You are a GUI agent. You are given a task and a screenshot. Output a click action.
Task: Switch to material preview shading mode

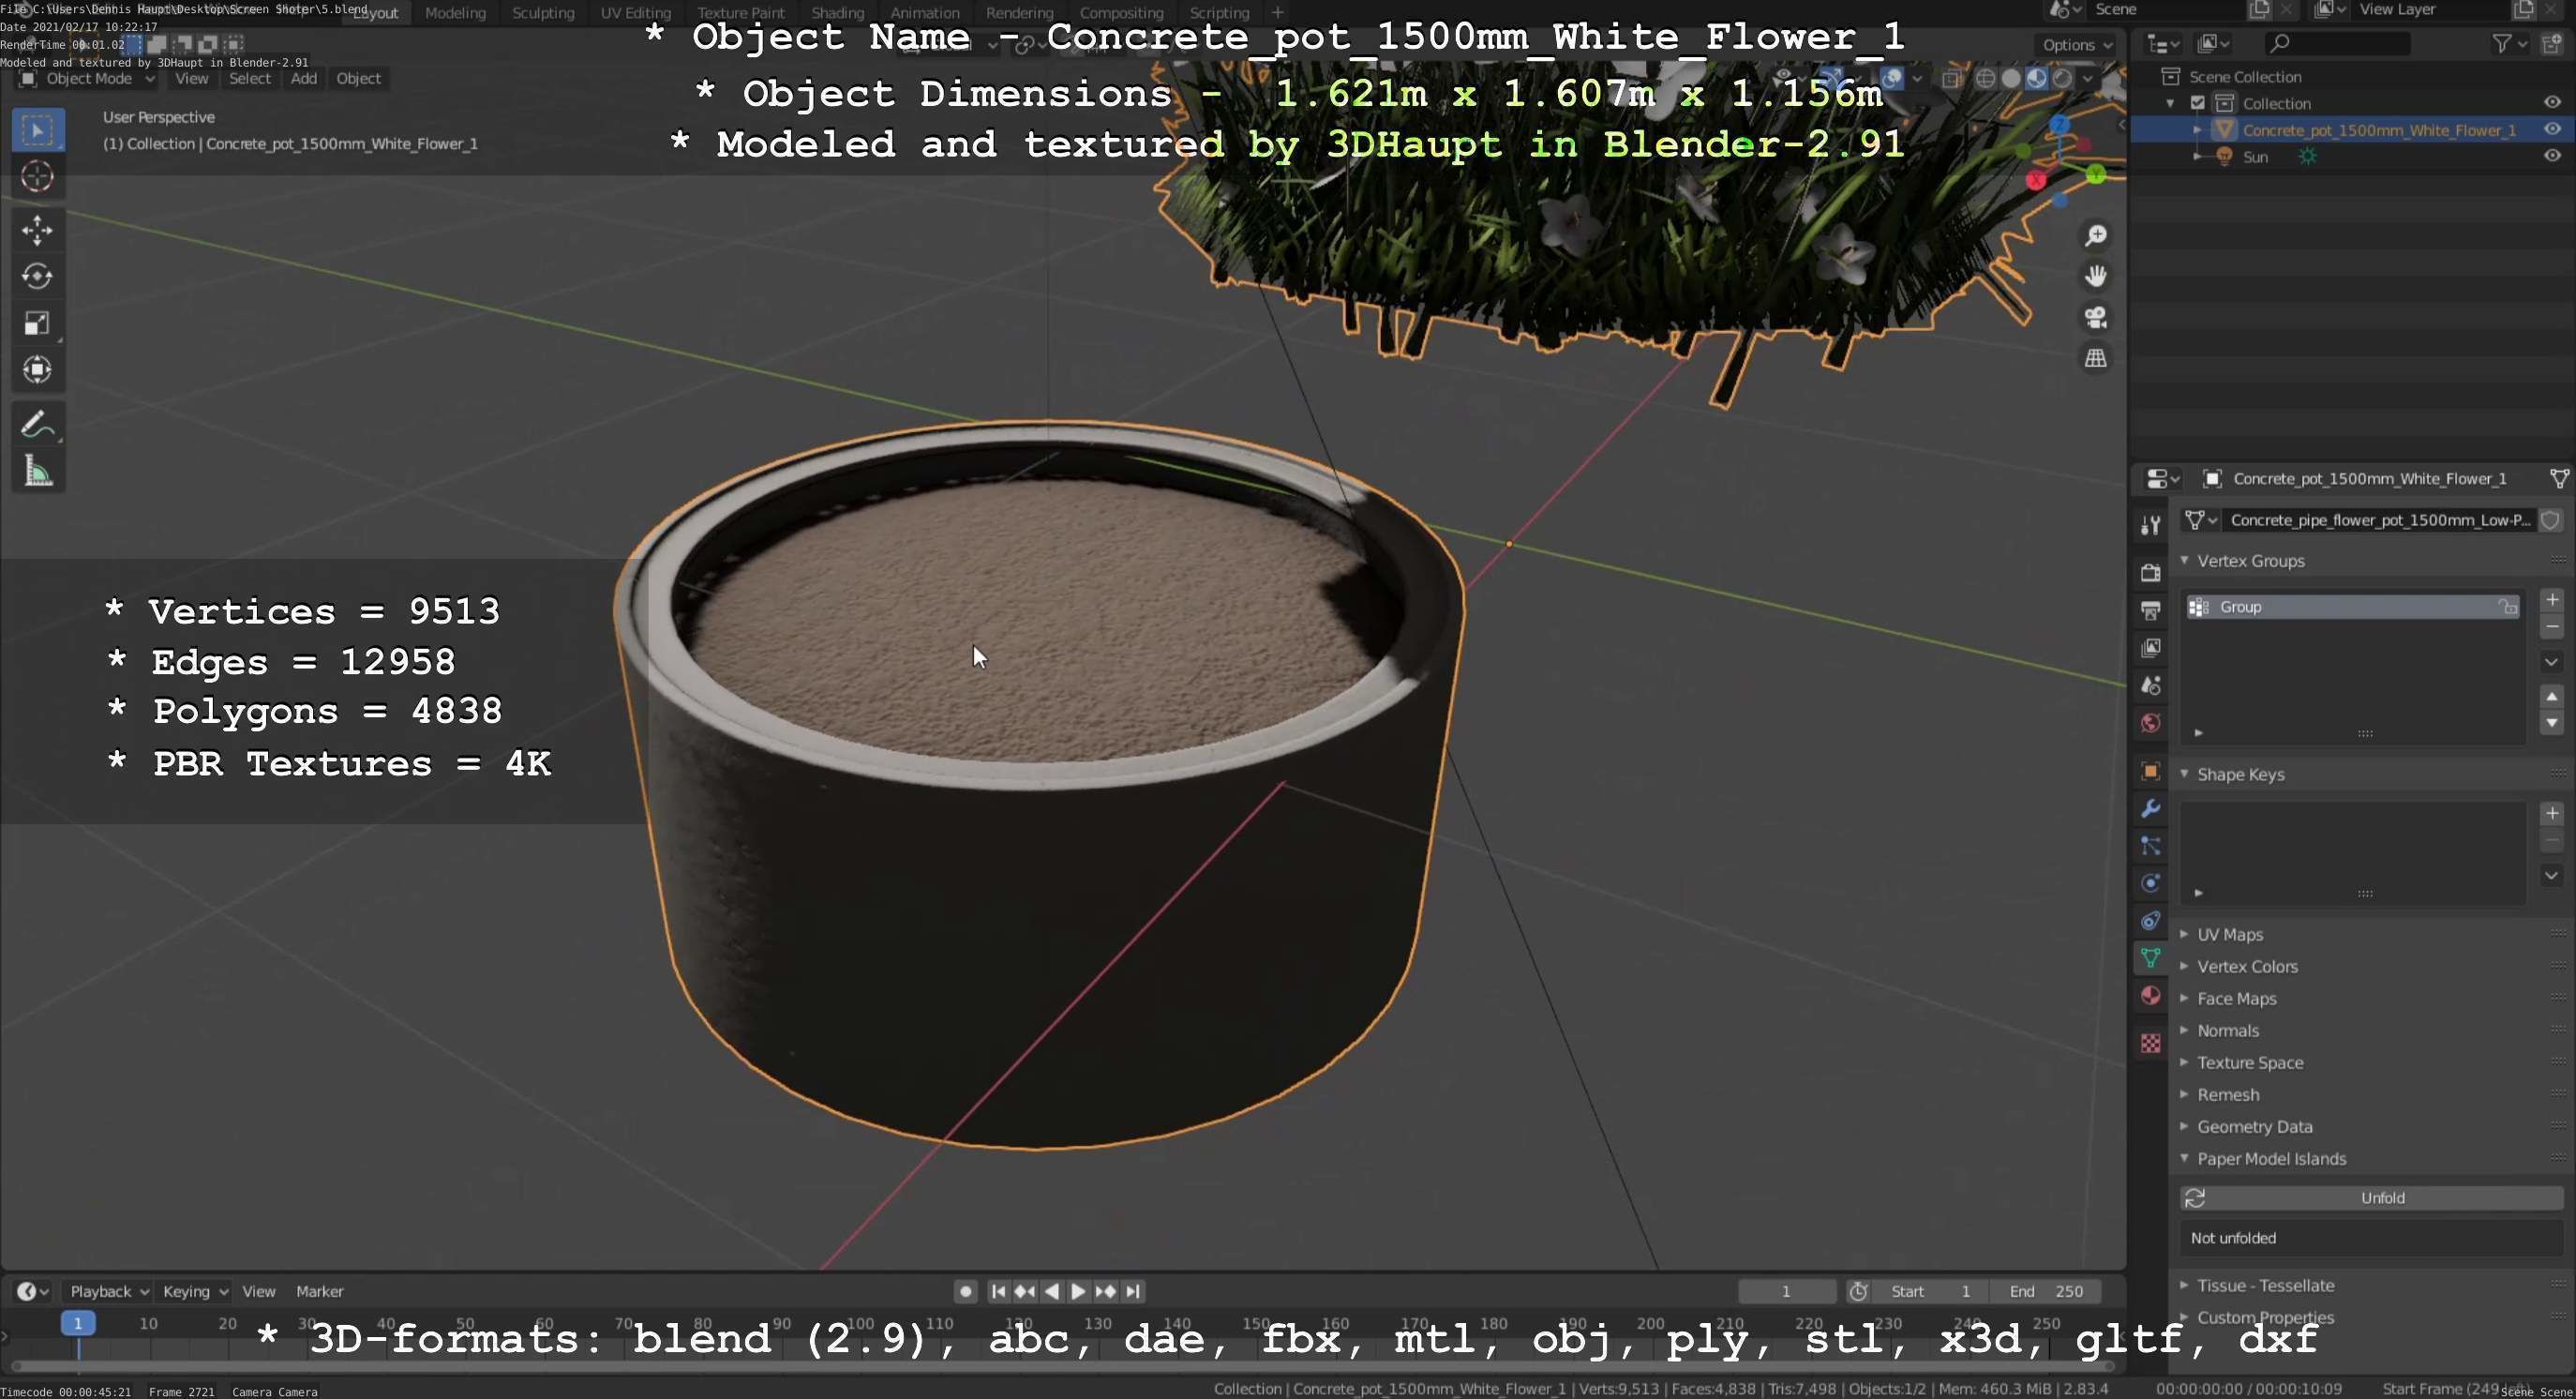pos(2037,78)
